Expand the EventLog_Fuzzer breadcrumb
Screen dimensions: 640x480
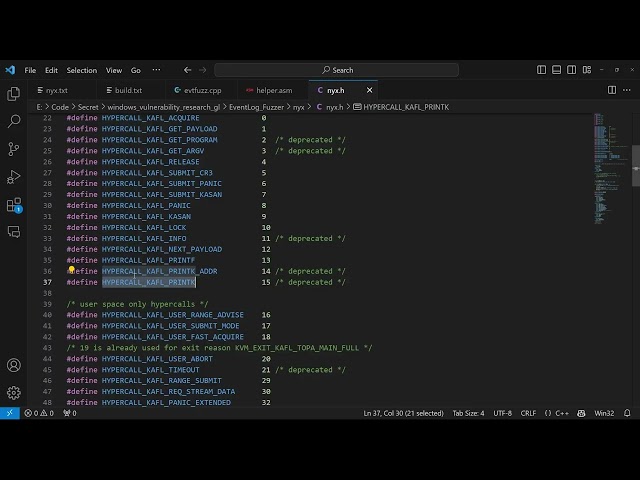(256, 107)
